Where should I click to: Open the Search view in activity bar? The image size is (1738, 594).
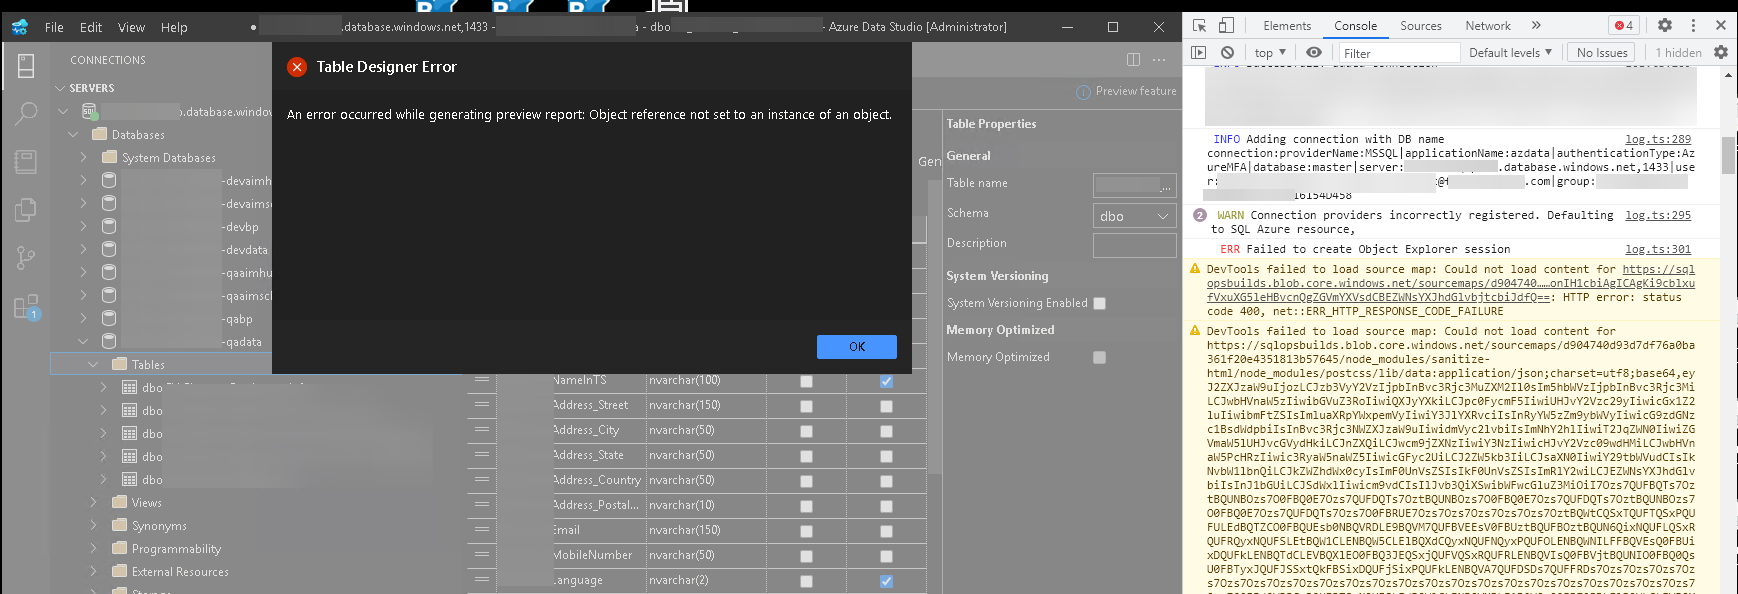tap(26, 114)
